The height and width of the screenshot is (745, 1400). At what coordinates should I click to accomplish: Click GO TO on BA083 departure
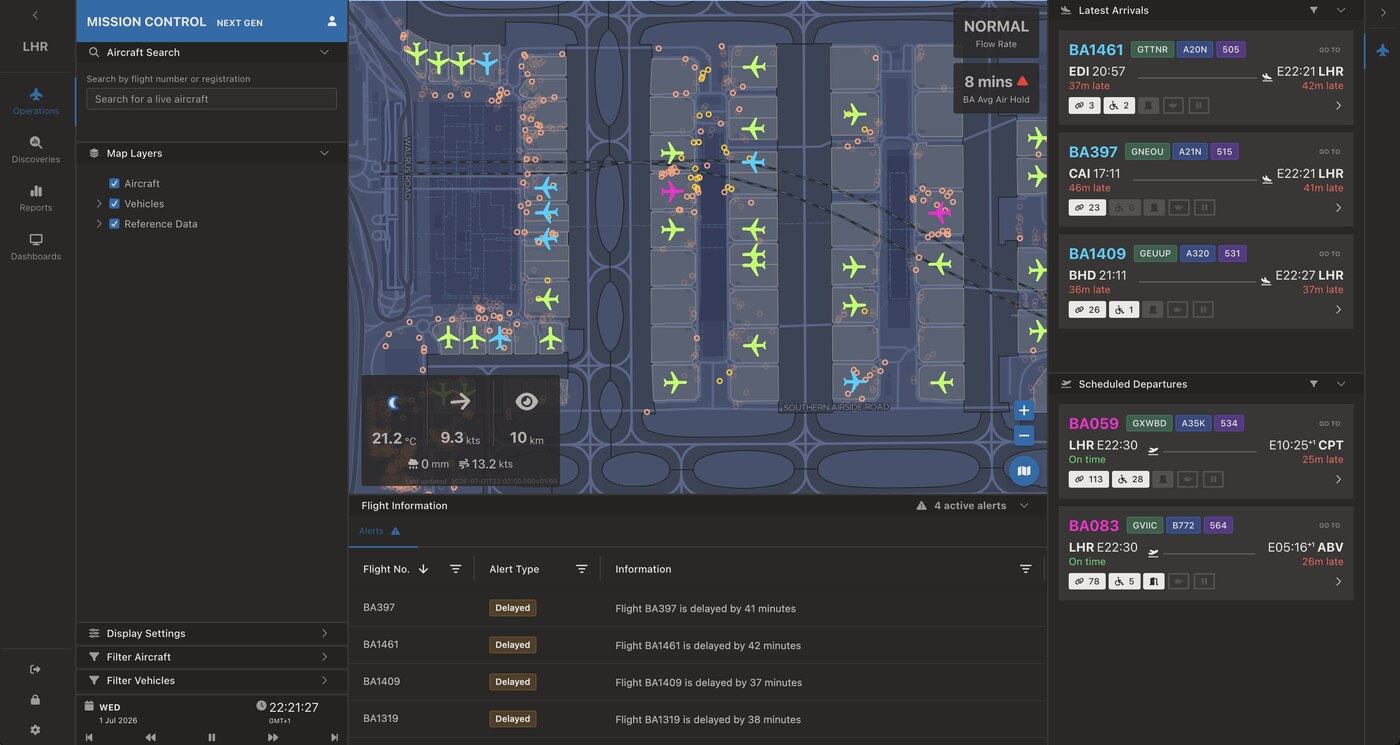pyautogui.click(x=1329, y=525)
